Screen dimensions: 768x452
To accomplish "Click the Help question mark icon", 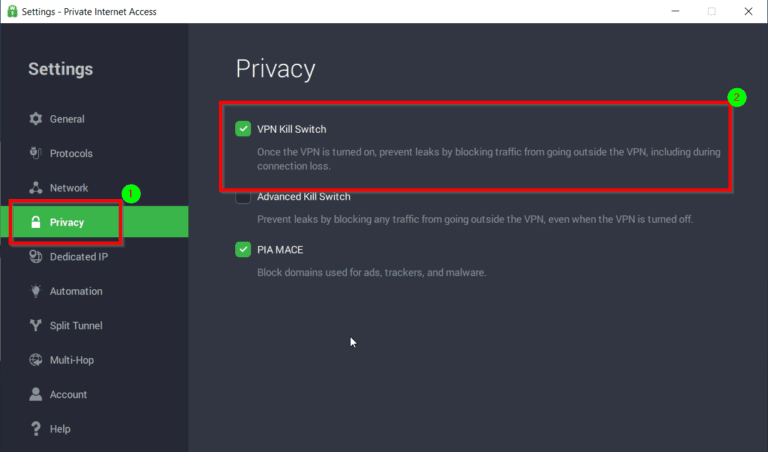I will tap(35, 429).
